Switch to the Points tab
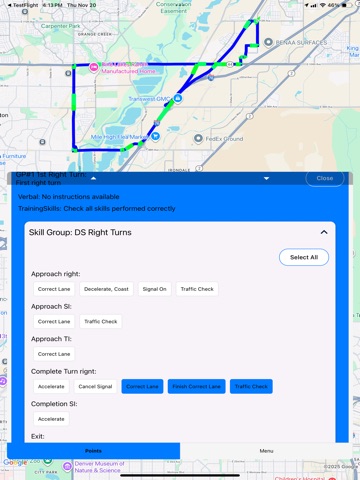The image size is (360, 480). pyautogui.click(x=93, y=451)
